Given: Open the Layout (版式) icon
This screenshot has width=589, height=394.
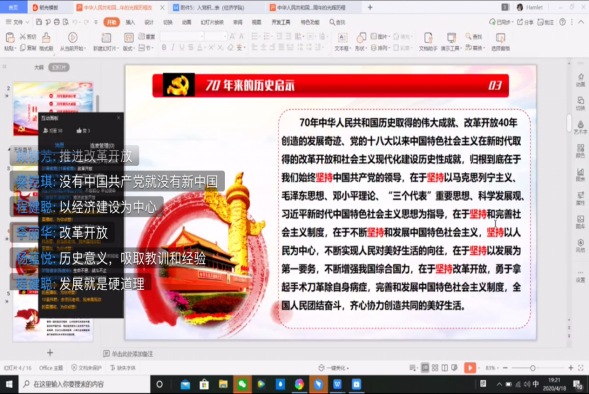Looking at the screenshot, I should tap(128, 38).
